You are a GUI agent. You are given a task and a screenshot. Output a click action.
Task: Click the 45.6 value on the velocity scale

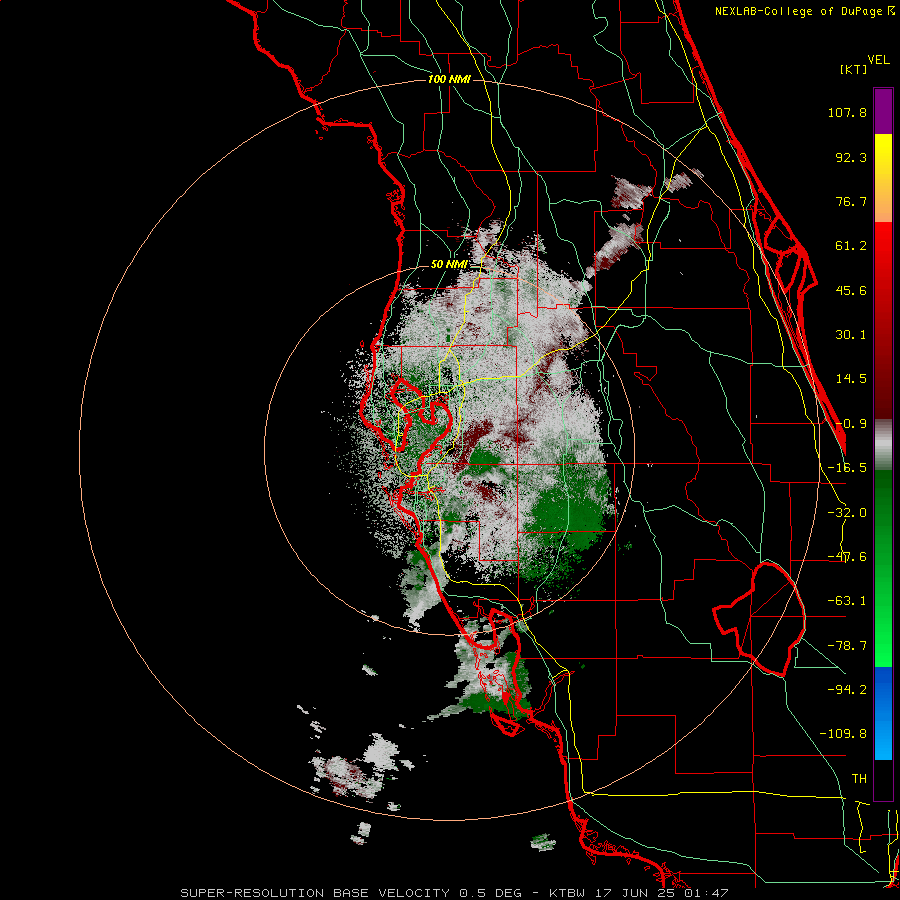pos(851,290)
